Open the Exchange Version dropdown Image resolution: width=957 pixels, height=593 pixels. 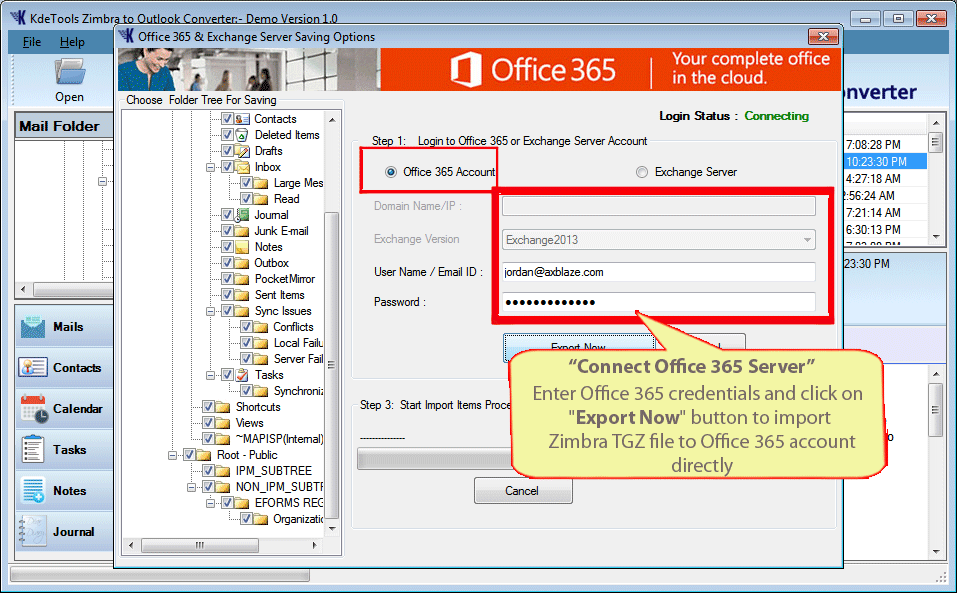[807, 240]
